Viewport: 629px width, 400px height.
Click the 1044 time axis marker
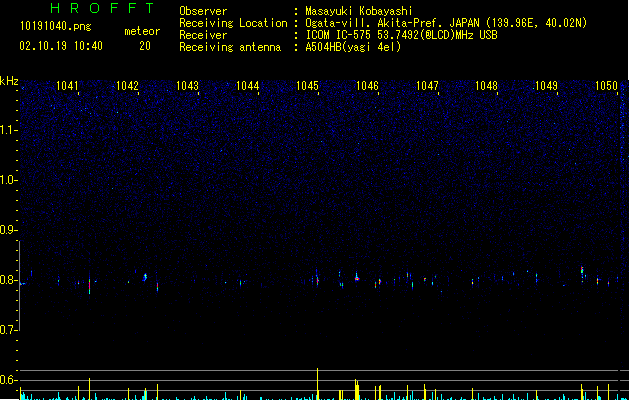click(x=248, y=86)
